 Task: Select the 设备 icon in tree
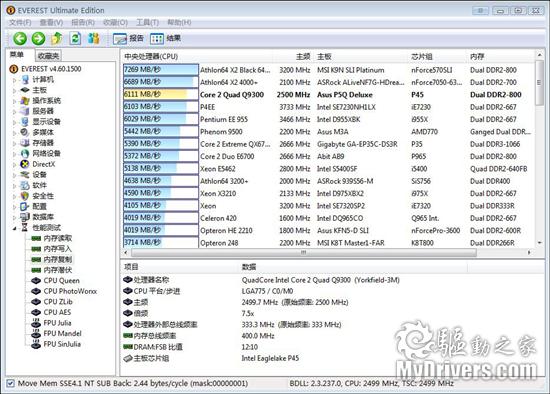pos(25,174)
